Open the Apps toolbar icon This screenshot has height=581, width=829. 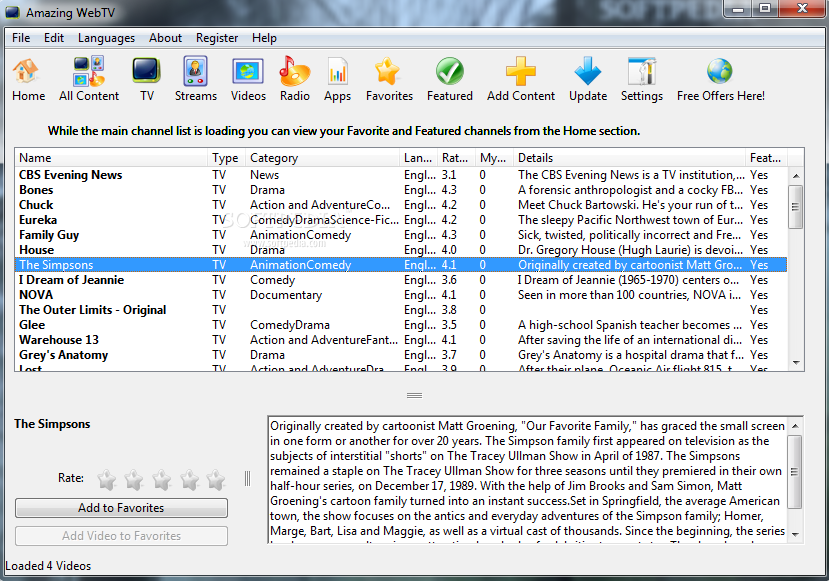coord(337,71)
